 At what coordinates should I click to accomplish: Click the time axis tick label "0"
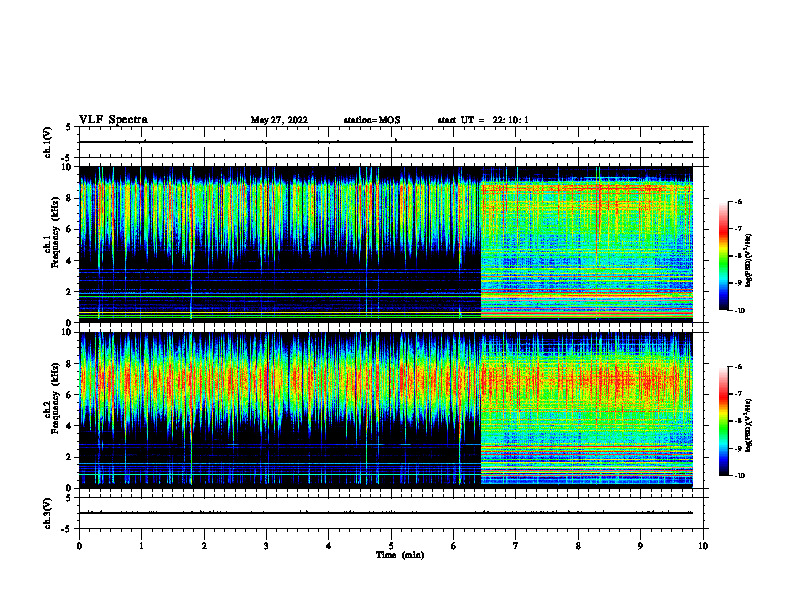tap(79, 546)
